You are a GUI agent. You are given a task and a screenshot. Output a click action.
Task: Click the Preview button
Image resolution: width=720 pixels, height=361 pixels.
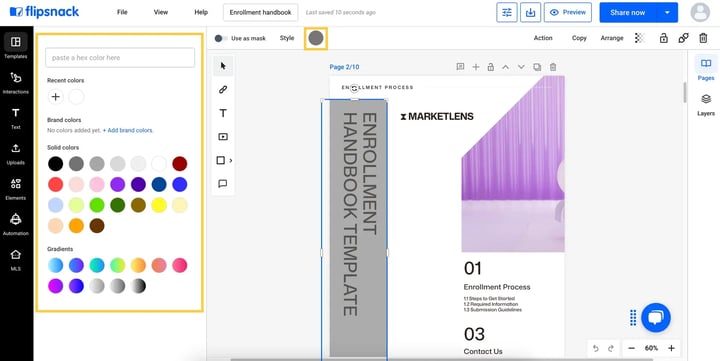[x=568, y=12]
